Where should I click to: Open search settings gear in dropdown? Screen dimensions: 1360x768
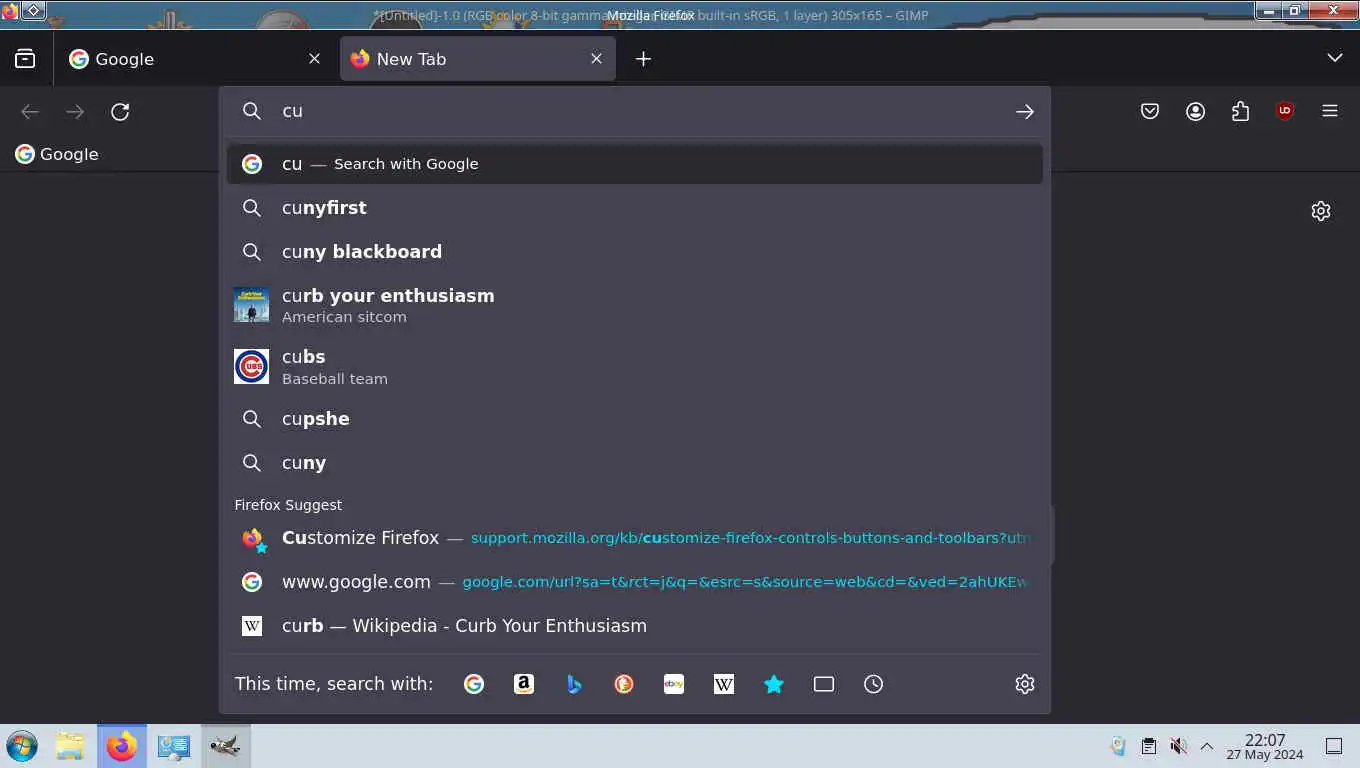[x=1024, y=684]
